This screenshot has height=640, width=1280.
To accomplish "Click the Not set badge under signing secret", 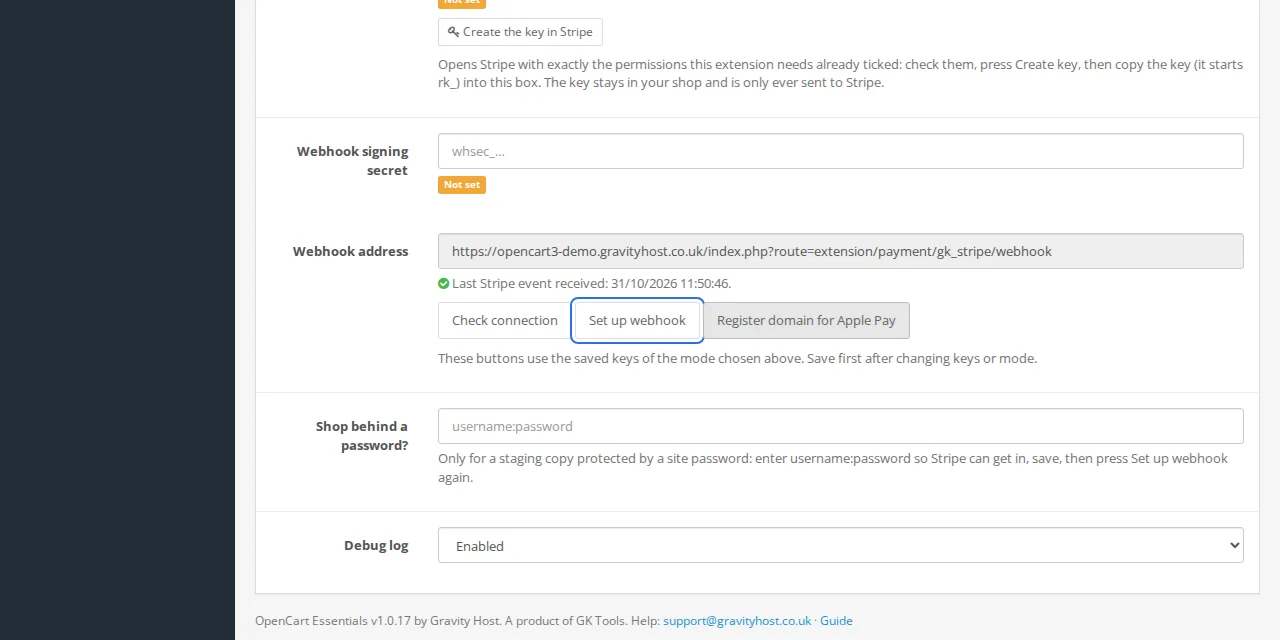I will tap(462, 185).
